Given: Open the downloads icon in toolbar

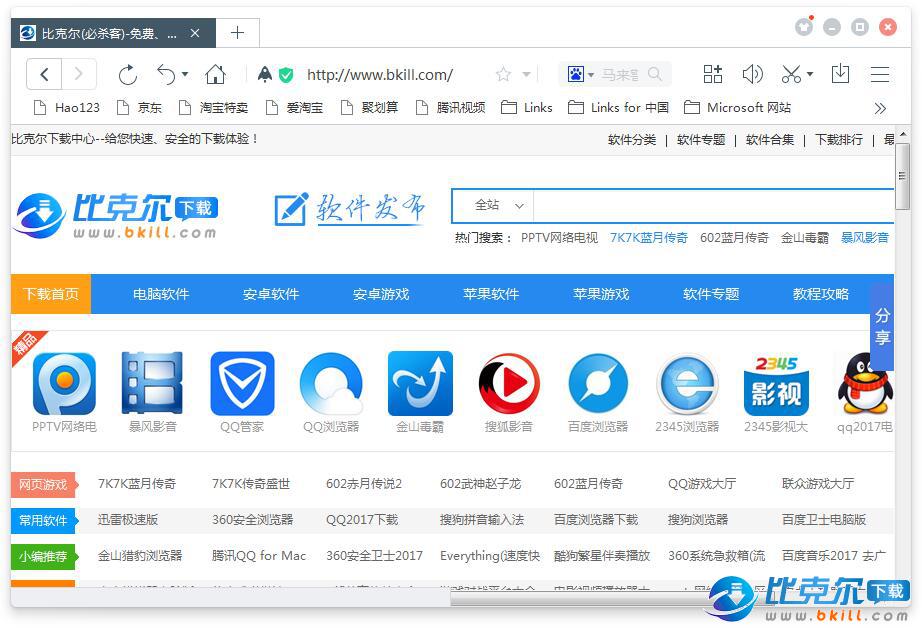Looking at the screenshot, I should (x=840, y=74).
